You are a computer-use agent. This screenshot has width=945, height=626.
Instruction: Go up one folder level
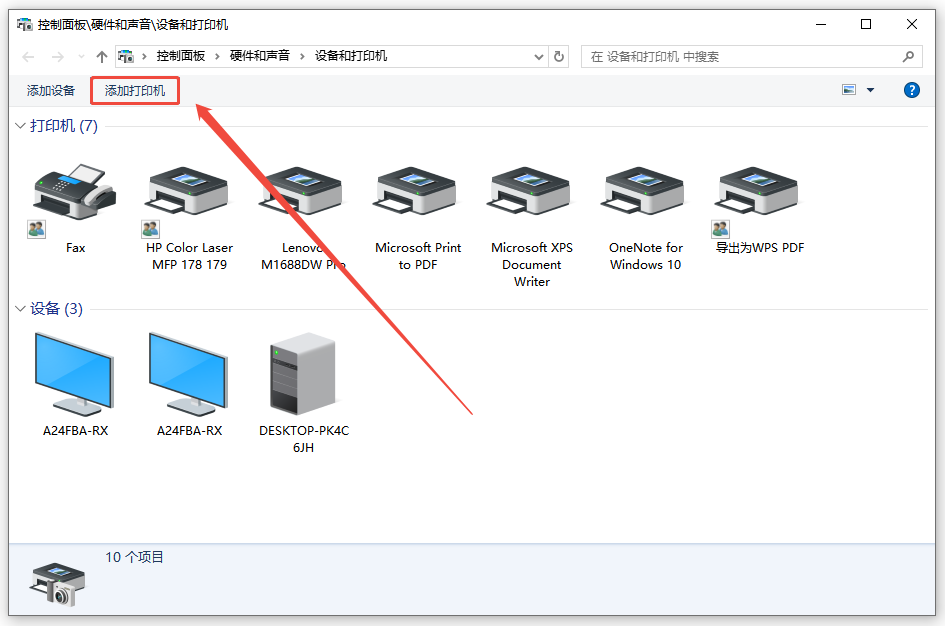(x=101, y=57)
